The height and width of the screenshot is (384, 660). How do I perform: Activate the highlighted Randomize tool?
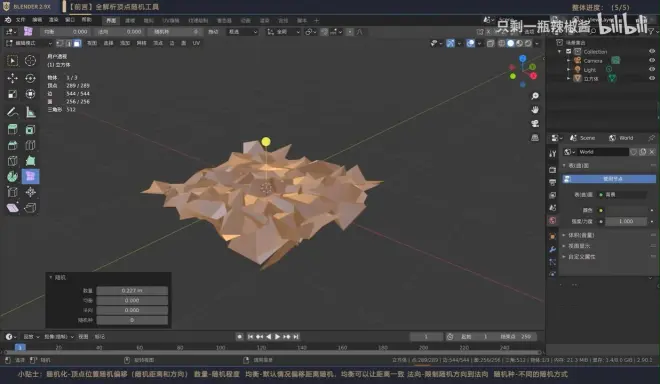click(30, 176)
